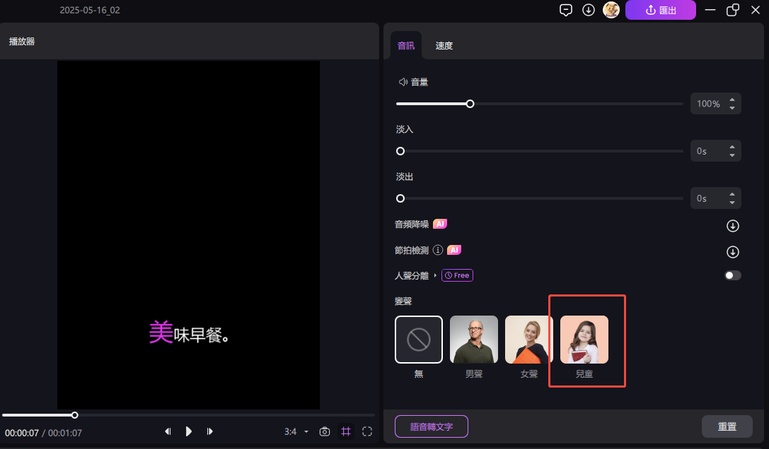Toggle the 人聲分離 switch

tap(733, 275)
